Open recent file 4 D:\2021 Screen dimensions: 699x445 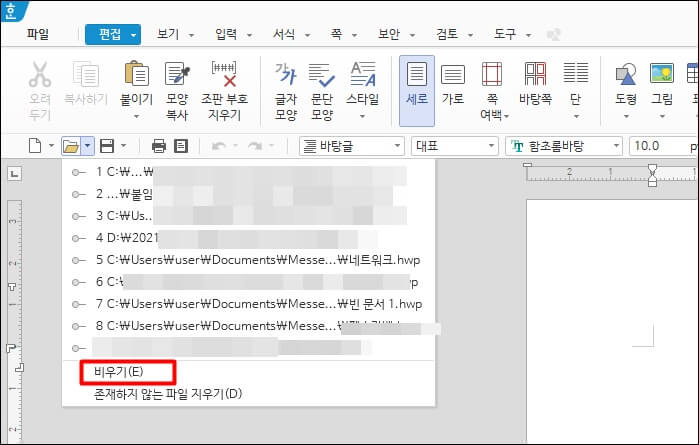(236, 238)
